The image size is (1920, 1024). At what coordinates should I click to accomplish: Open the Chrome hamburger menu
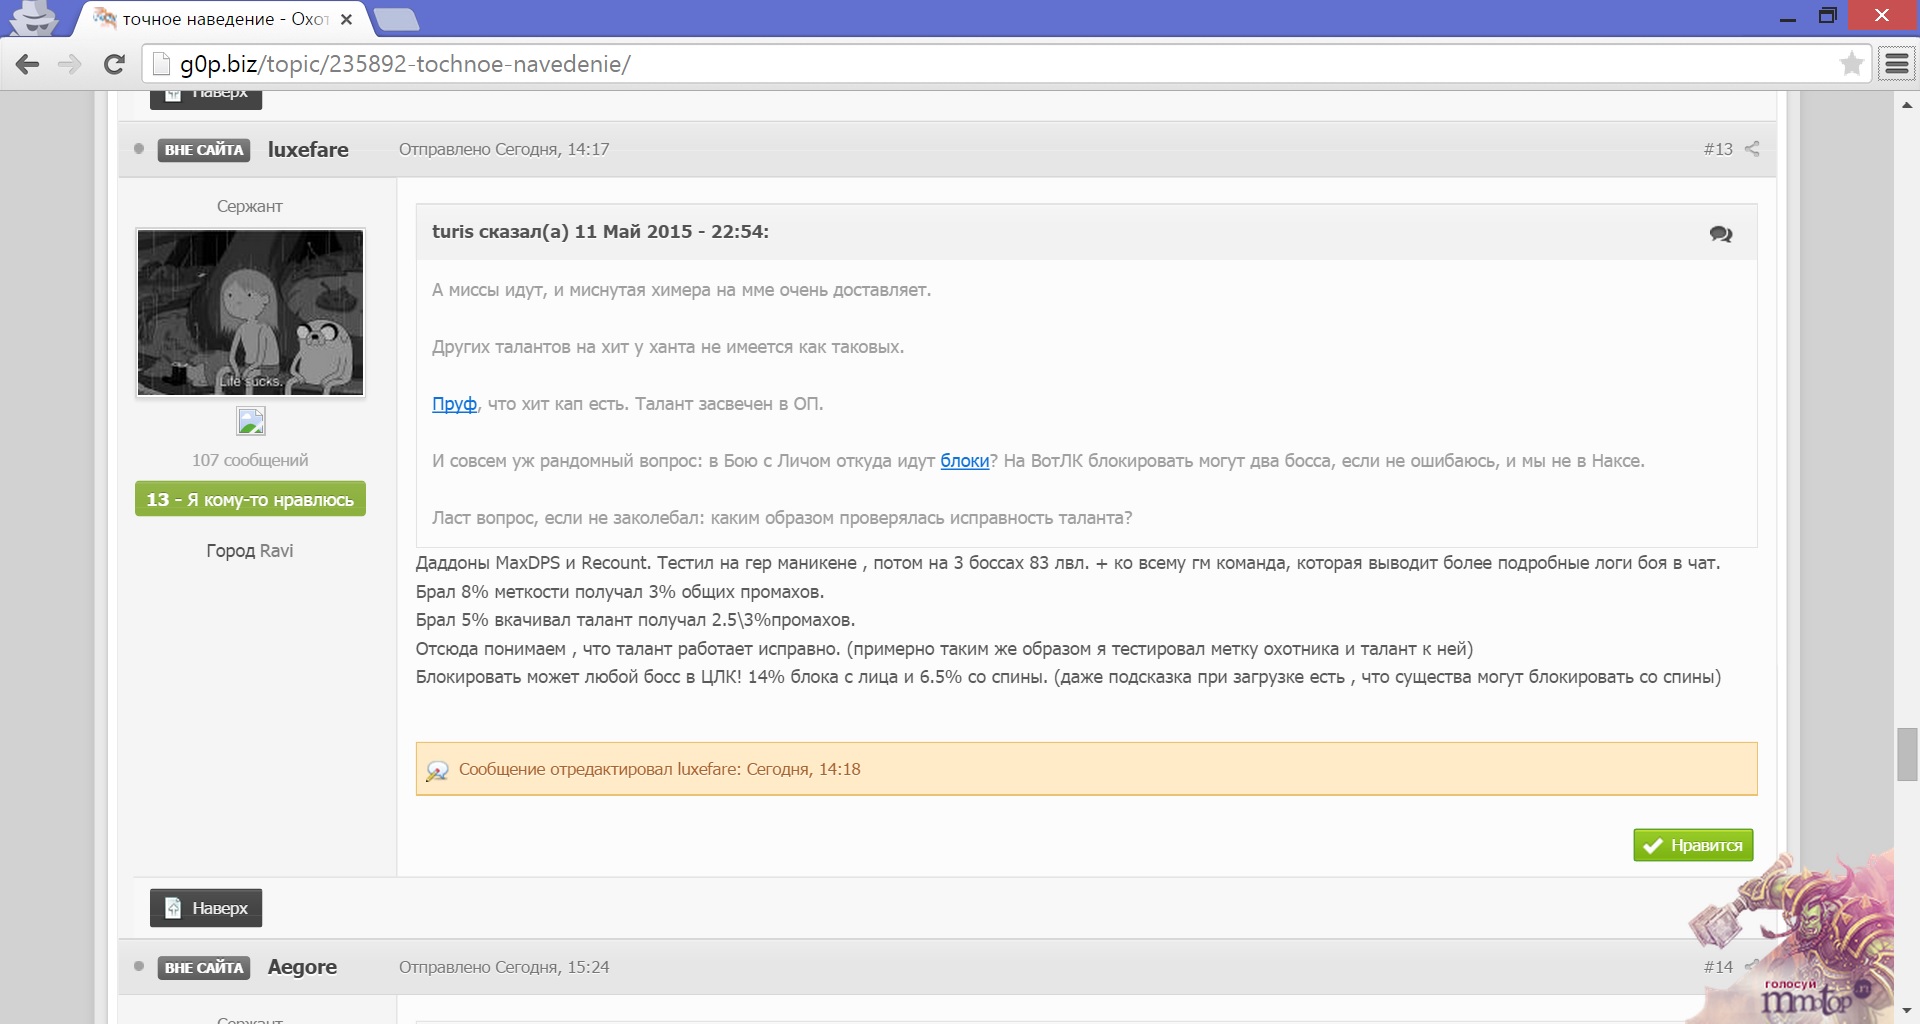tap(1896, 64)
